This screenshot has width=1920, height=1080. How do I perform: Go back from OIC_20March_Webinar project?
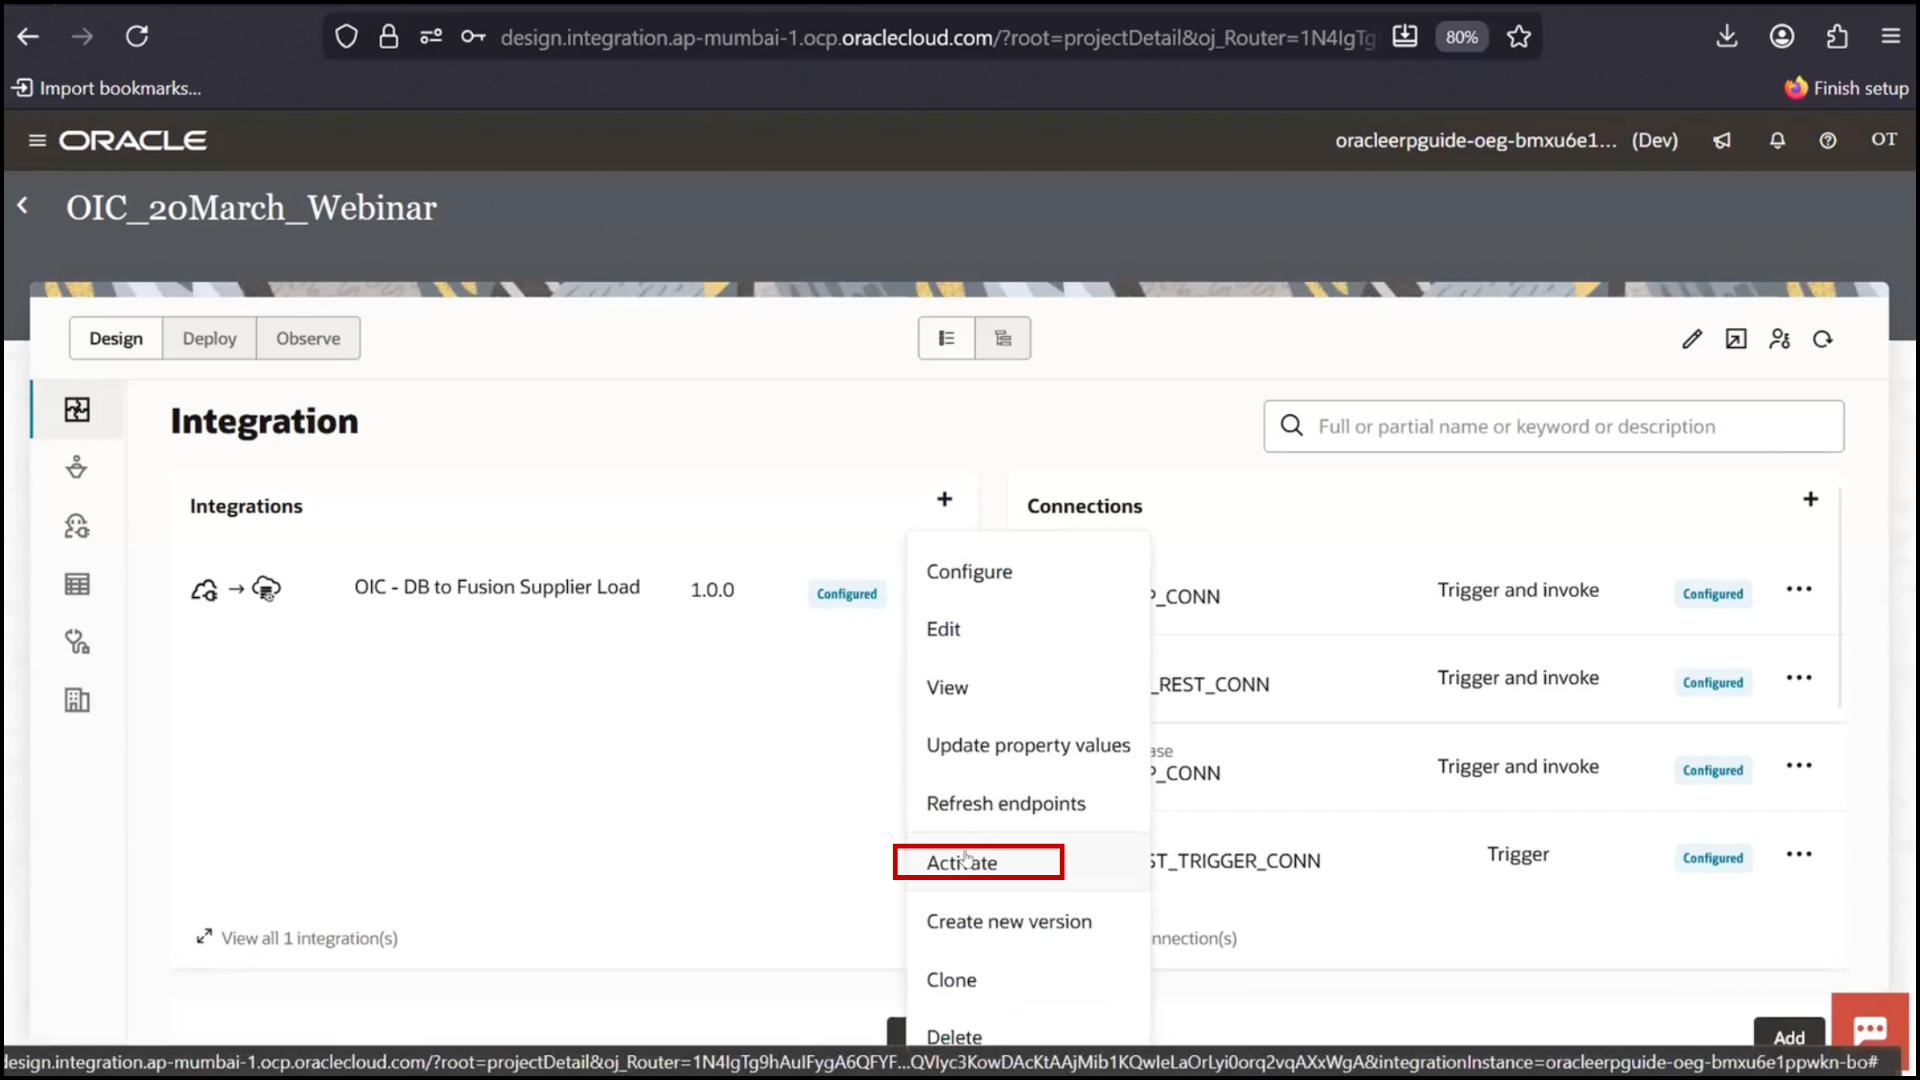[23, 206]
